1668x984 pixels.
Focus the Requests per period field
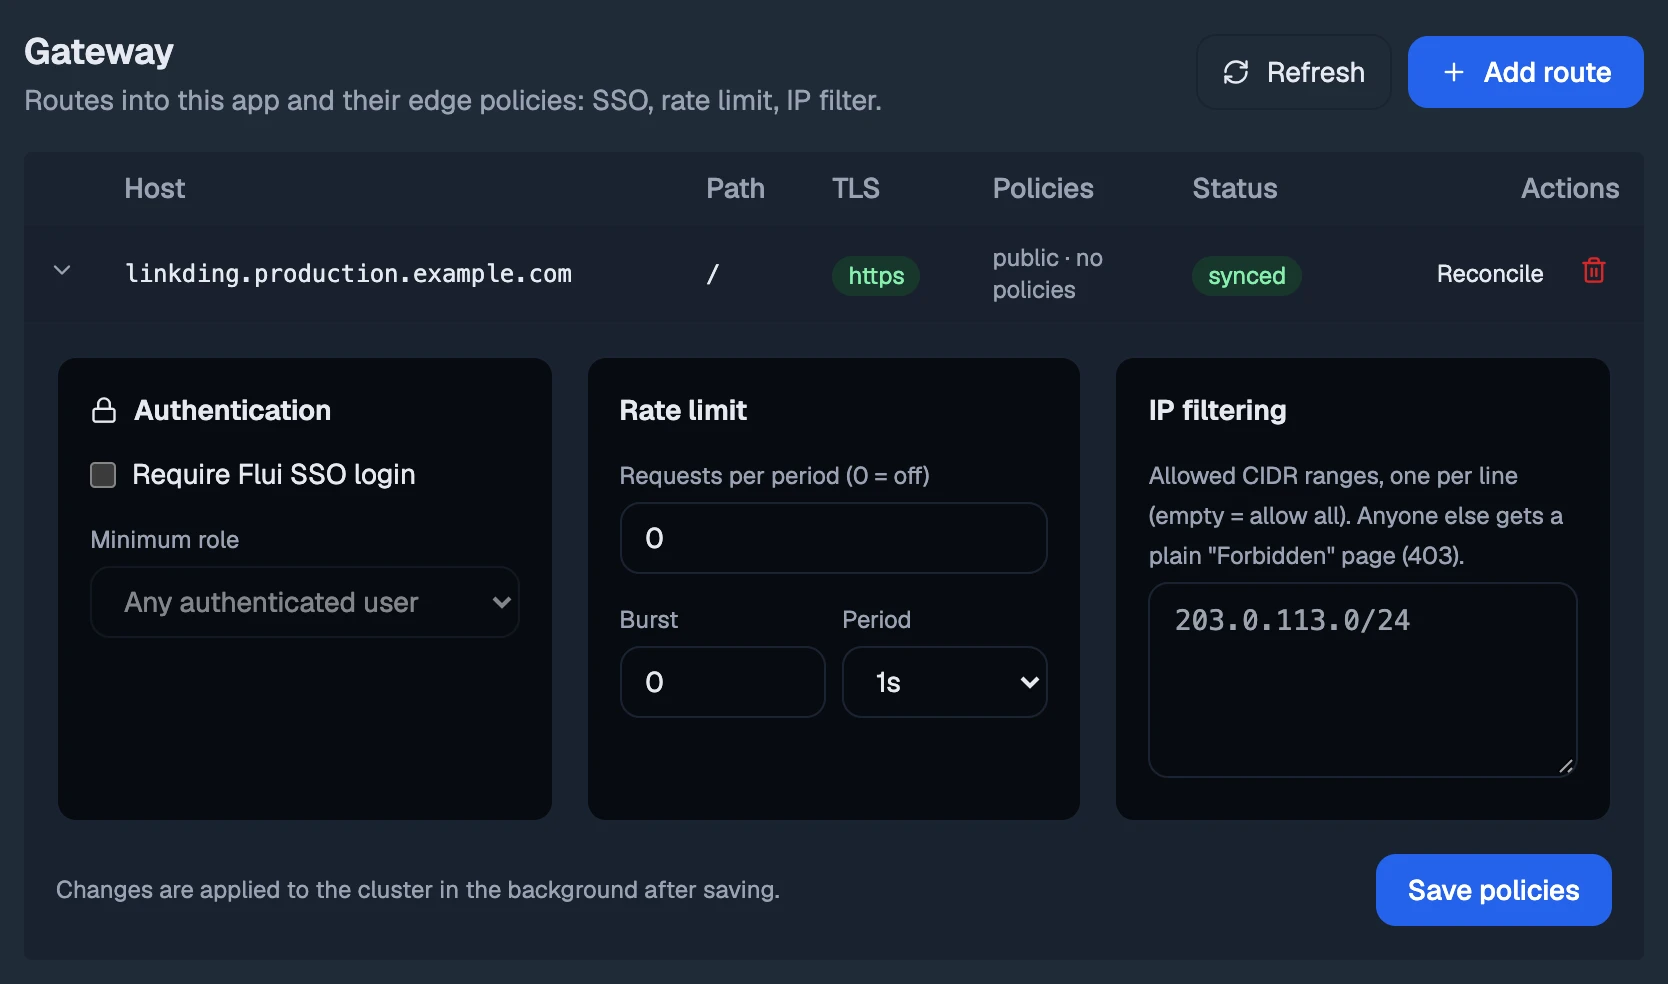(834, 538)
